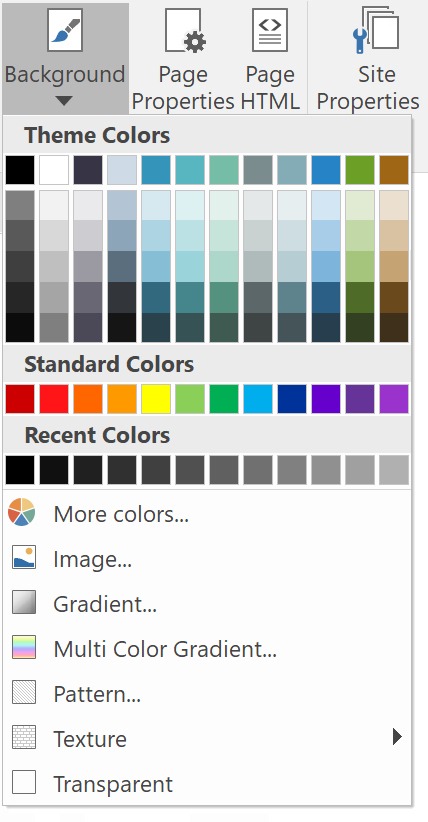
Task: Pick the bright red standard color
Action: 54,399
